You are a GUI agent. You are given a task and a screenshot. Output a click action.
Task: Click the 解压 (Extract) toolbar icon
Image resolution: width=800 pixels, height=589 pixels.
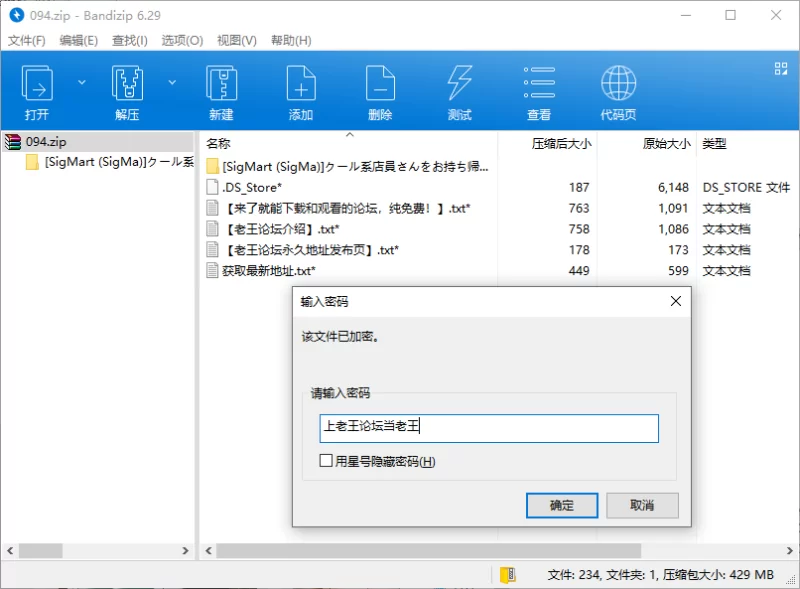pyautogui.click(x=127, y=83)
